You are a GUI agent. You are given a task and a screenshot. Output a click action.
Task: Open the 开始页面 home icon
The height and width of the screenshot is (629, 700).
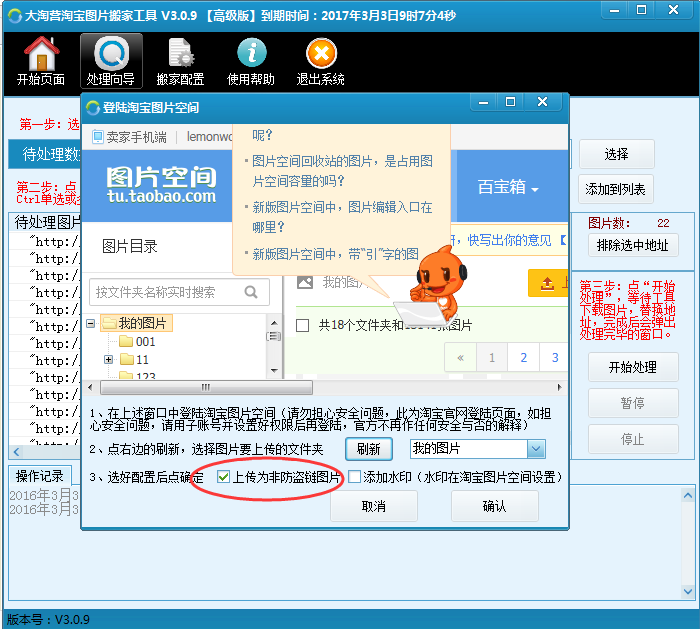click(x=41, y=61)
